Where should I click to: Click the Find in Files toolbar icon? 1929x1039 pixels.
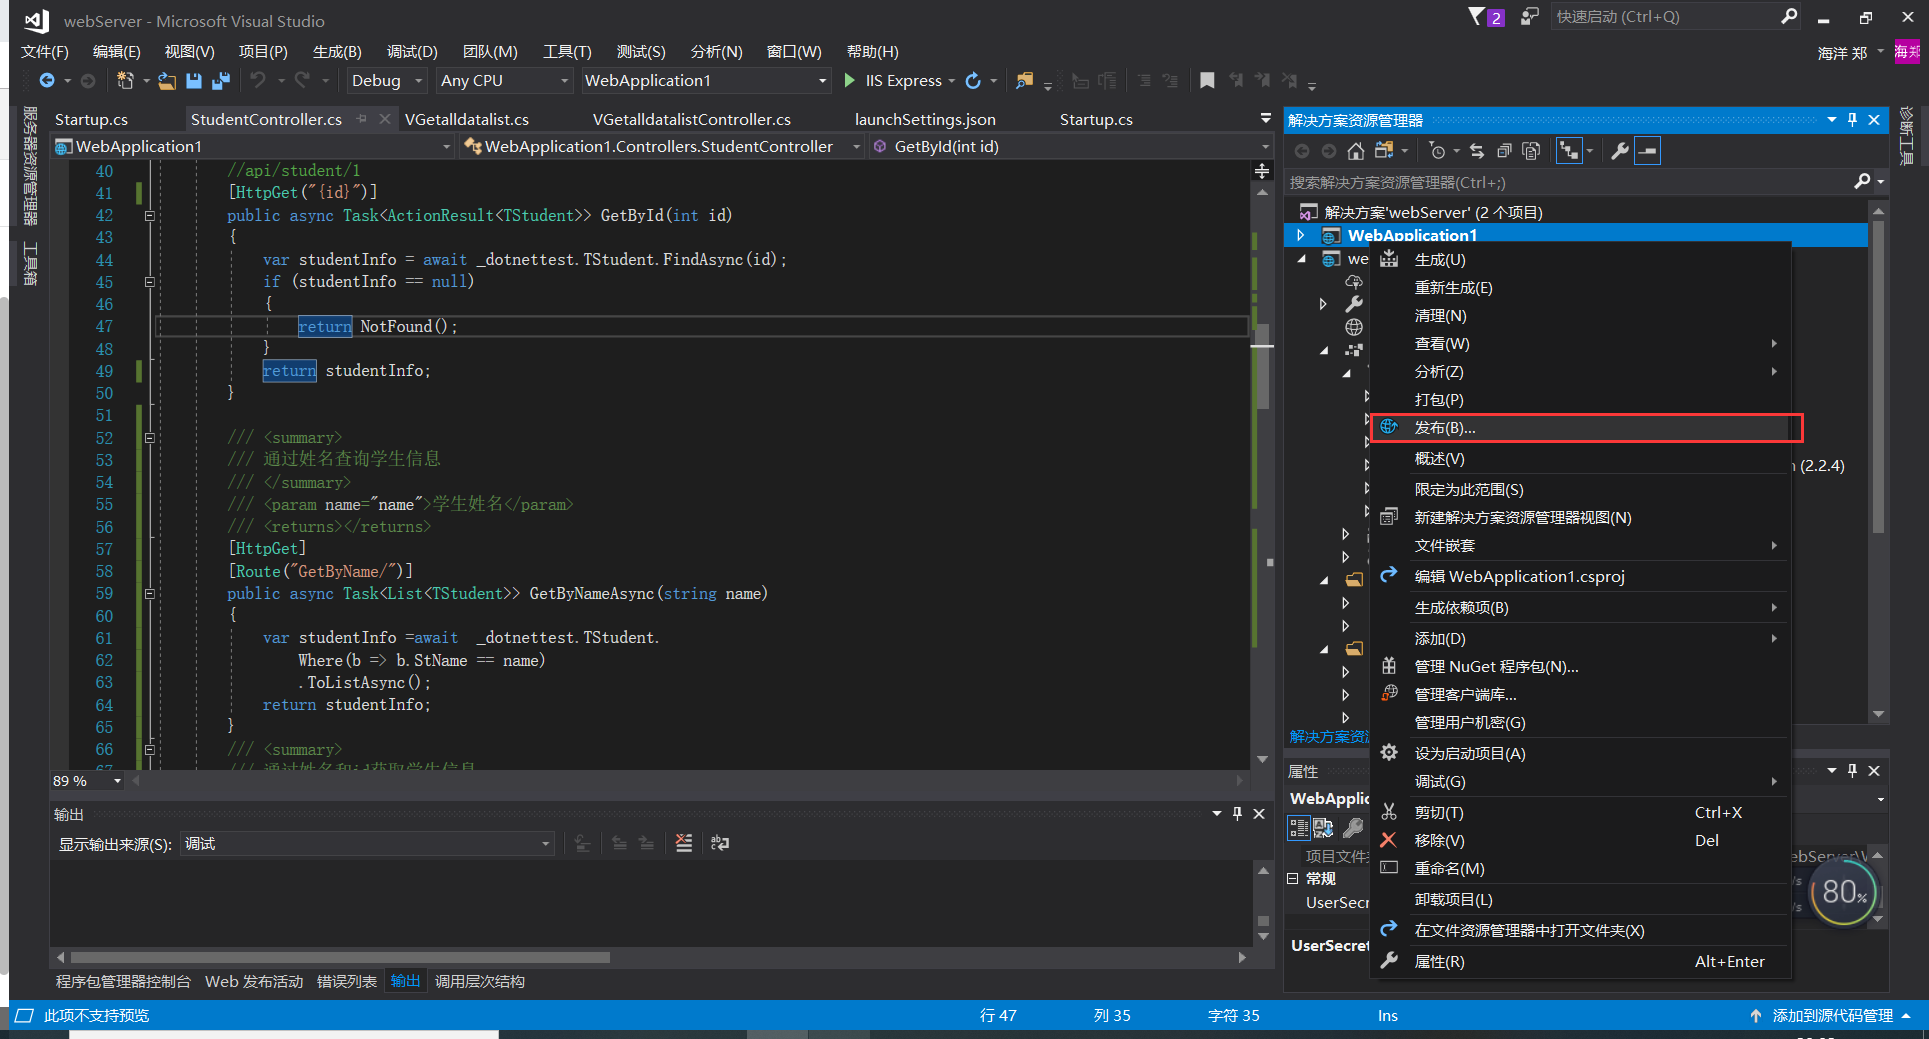(1024, 80)
